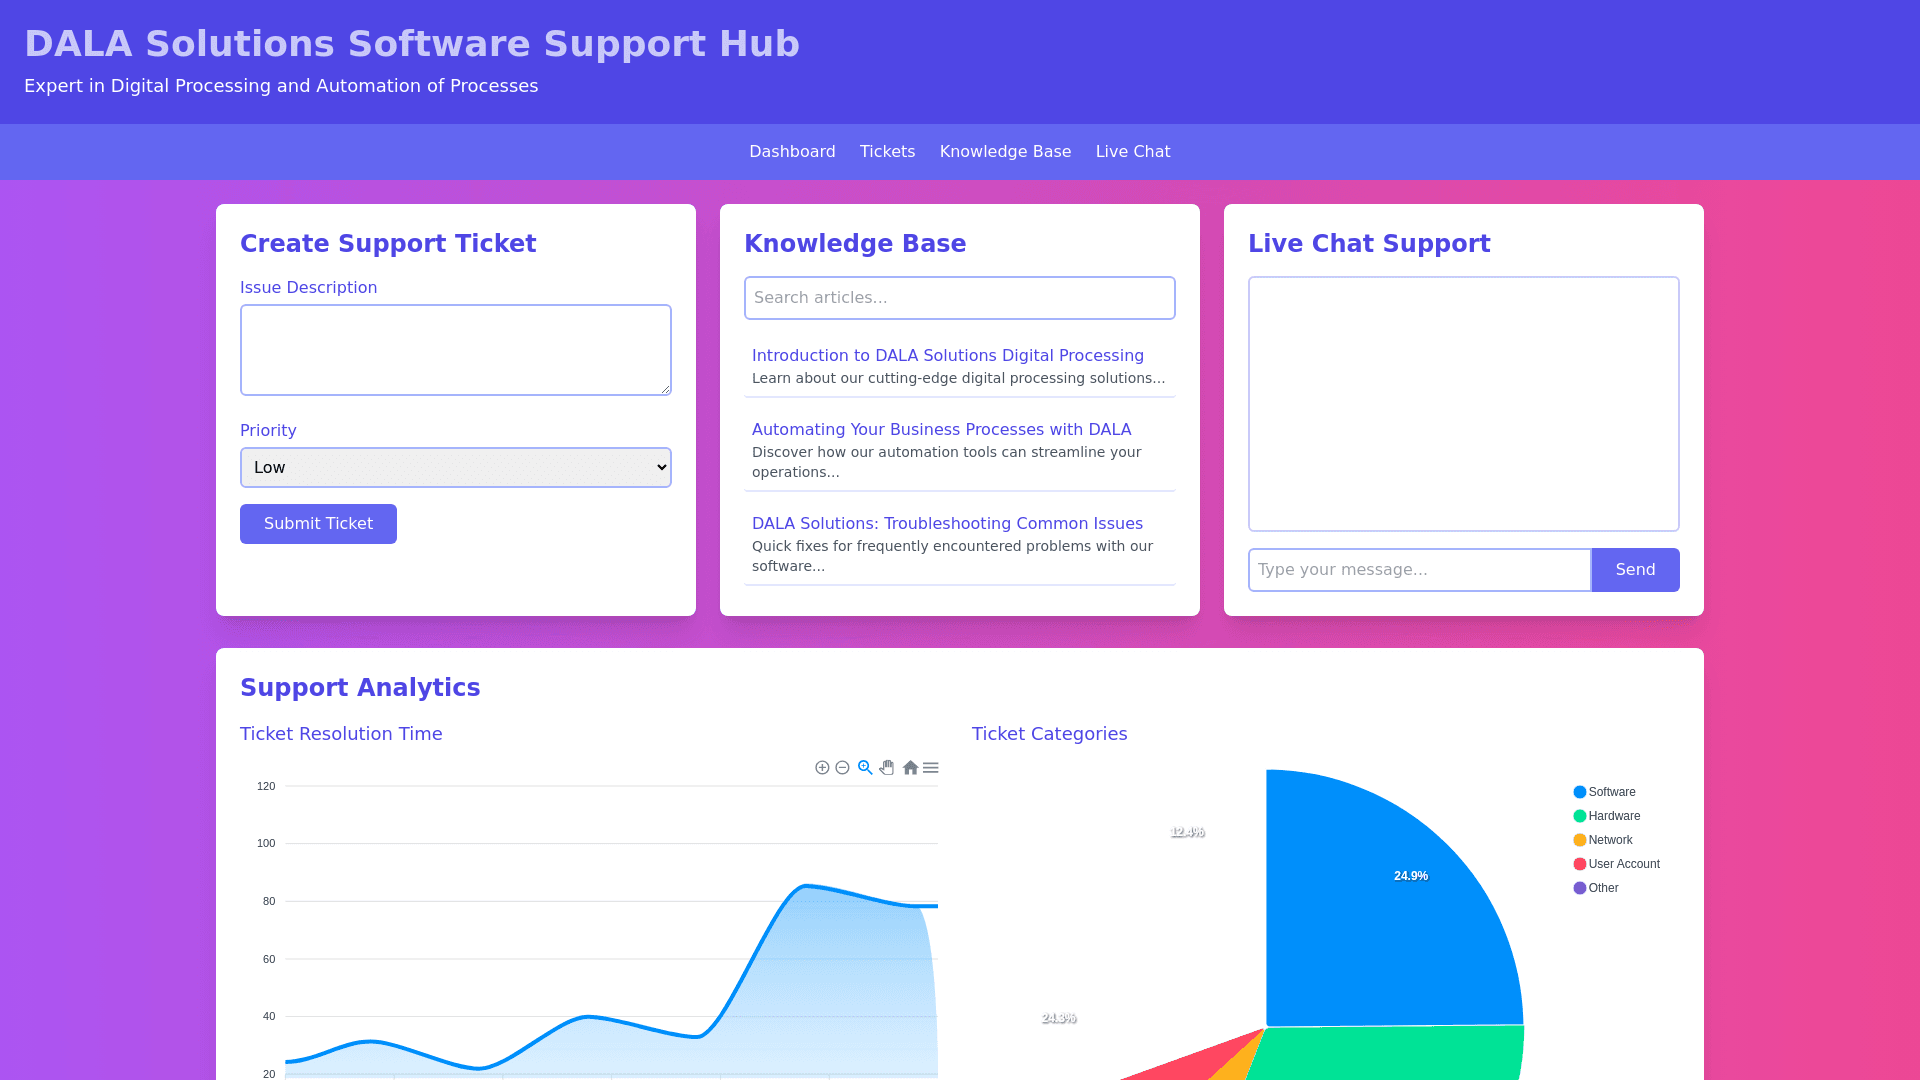The height and width of the screenshot is (1080, 1920).
Task: Activate the selection zoom magnifier tool
Action: pos(865,768)
